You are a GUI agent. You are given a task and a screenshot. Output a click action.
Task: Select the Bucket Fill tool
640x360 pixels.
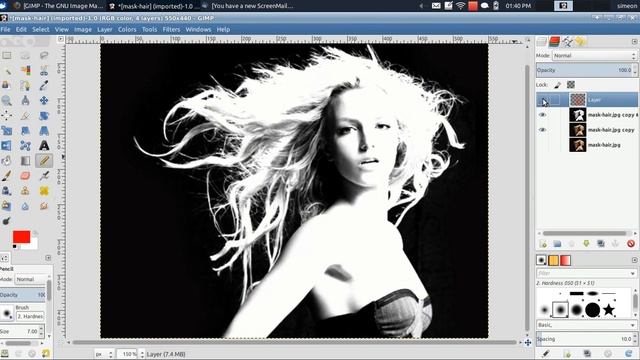[7, 160]
